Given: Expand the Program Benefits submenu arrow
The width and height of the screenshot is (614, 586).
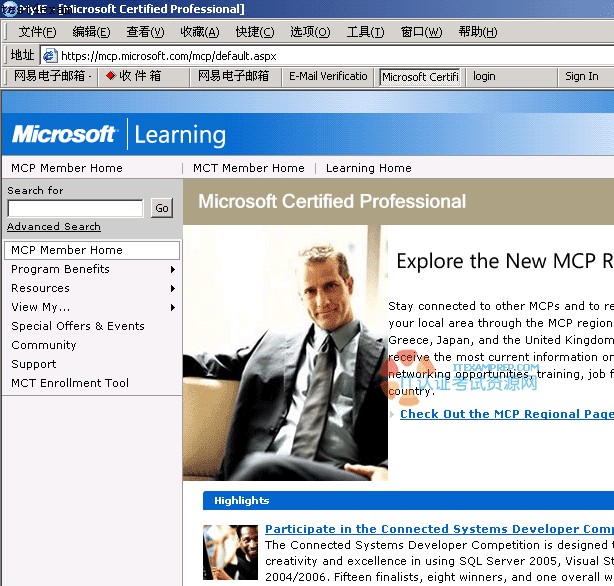Looking at the screenshot, I should coord(173,270).
